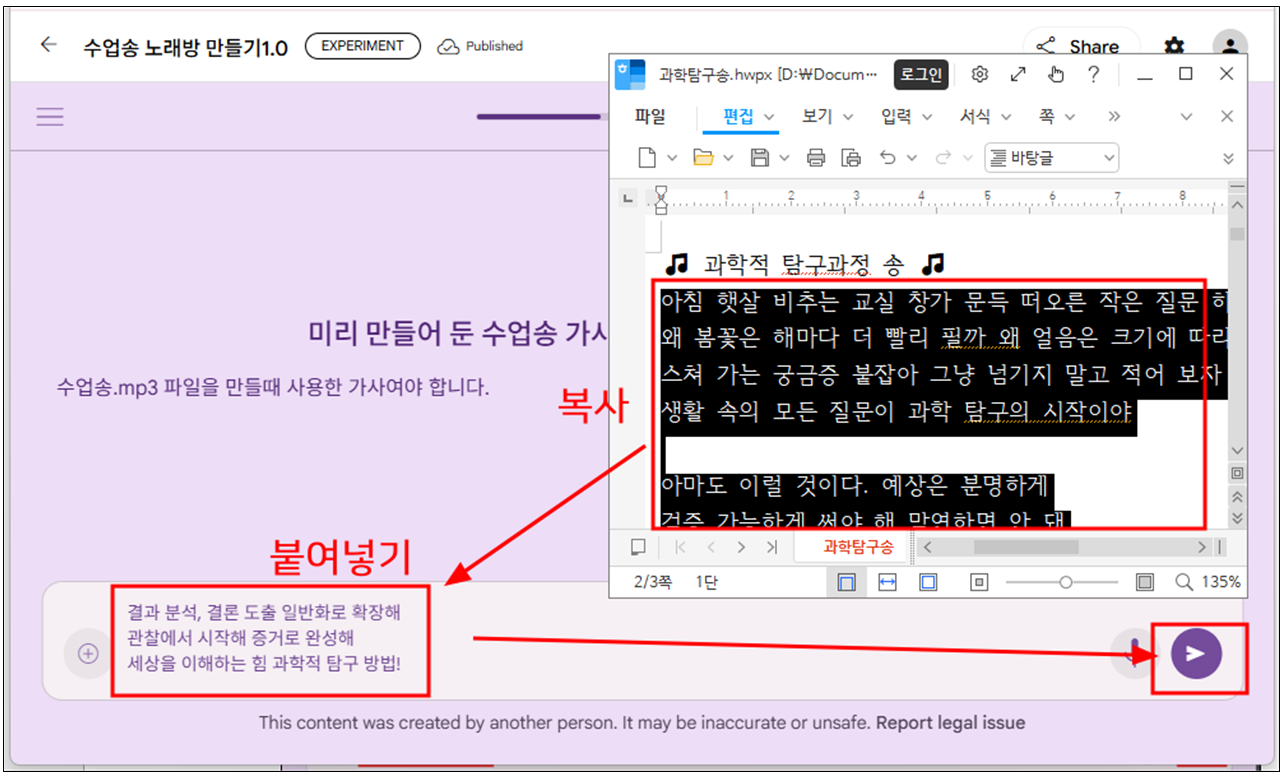The width and height of the screenshot is (1283, 777).
Task: Open the 파일 menu
Action: click(650, 117)
